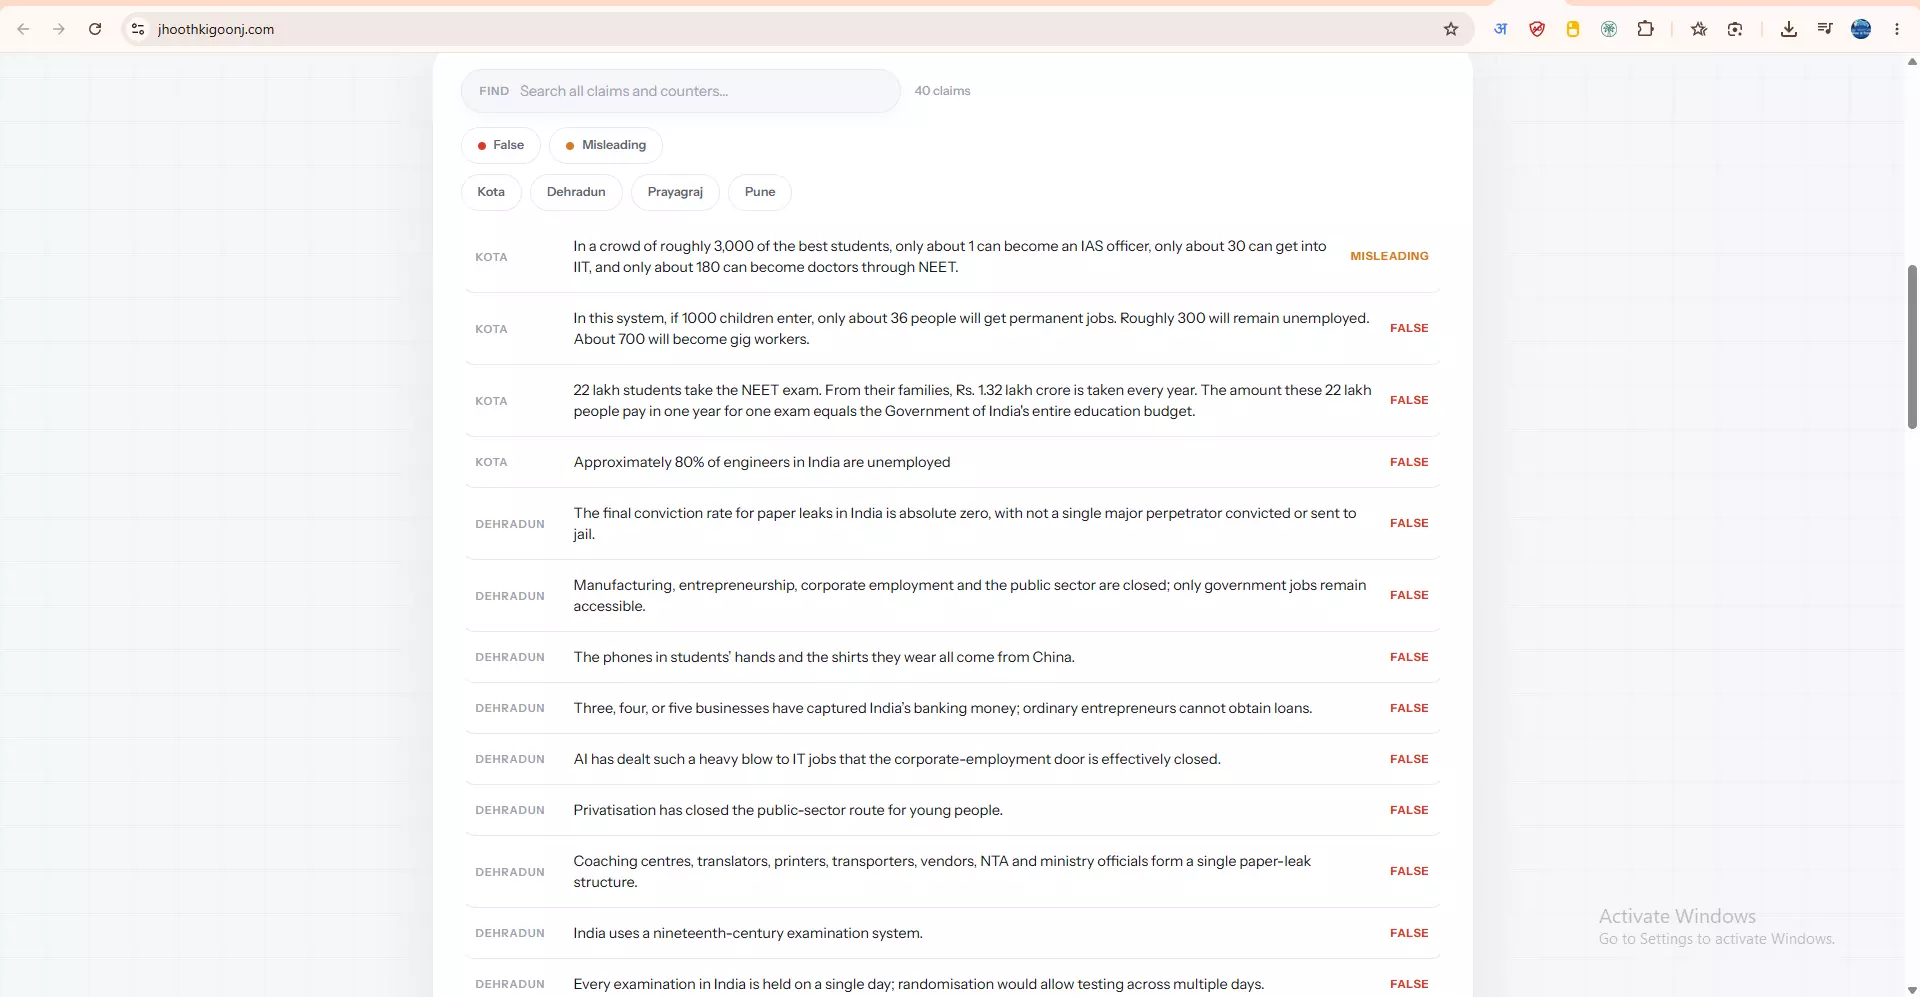The height and width of the screenshot is (997, 1920).
Task: Open the claim about privatisation closing public-sector route
Action: 952,810
